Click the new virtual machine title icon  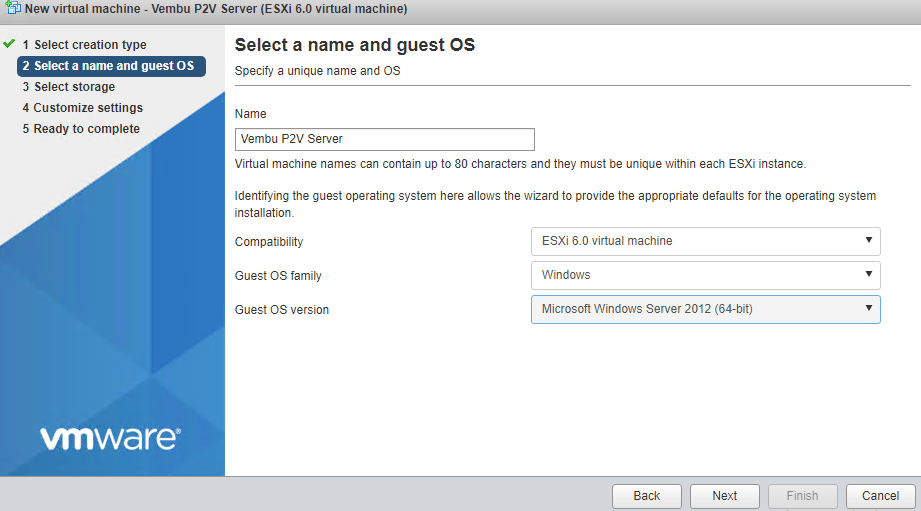point(13,8)
